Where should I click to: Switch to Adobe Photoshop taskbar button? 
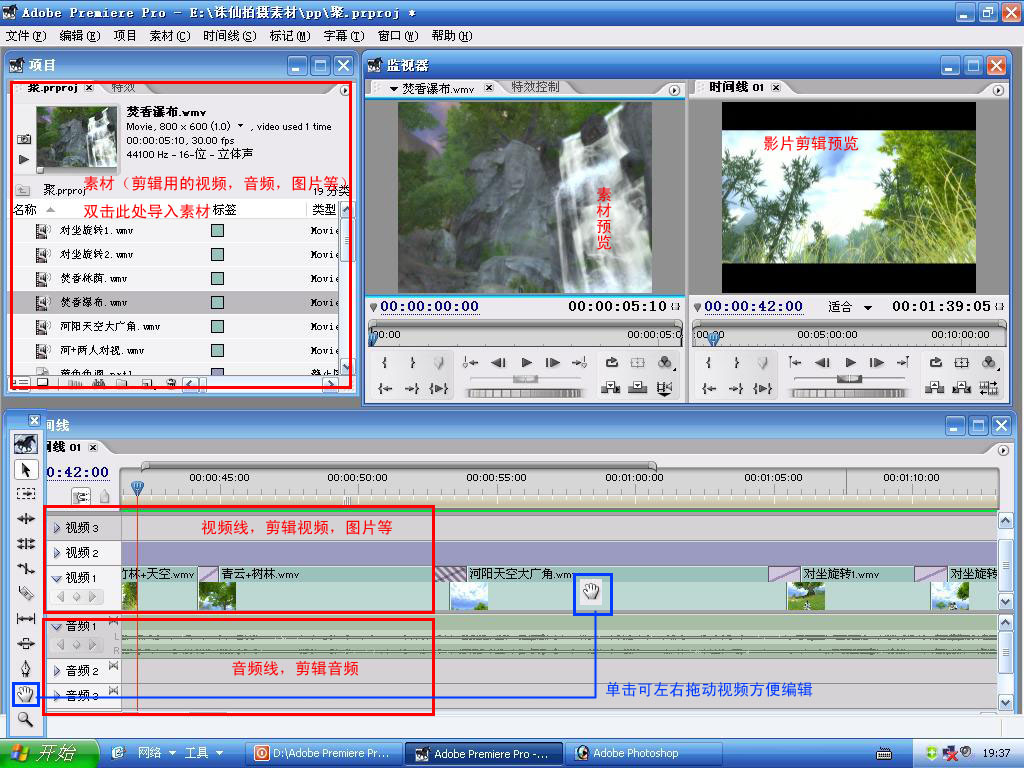tap(643, 754)
